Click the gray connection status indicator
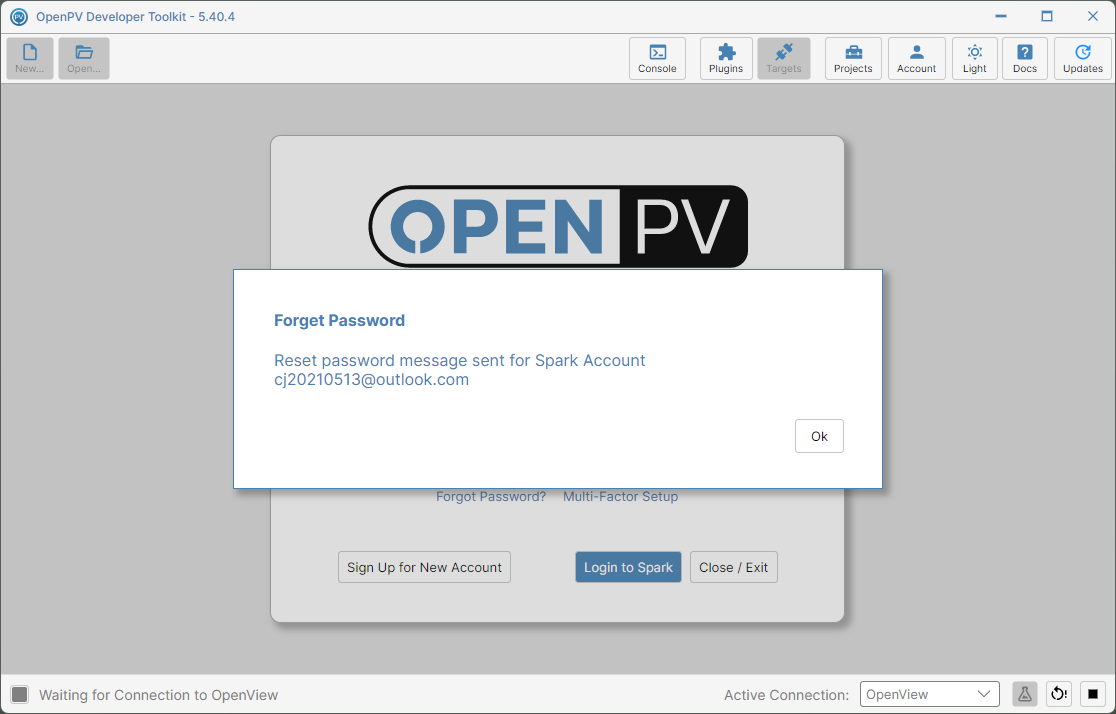This screenshot has width=1116, height=714. point(20,694)
